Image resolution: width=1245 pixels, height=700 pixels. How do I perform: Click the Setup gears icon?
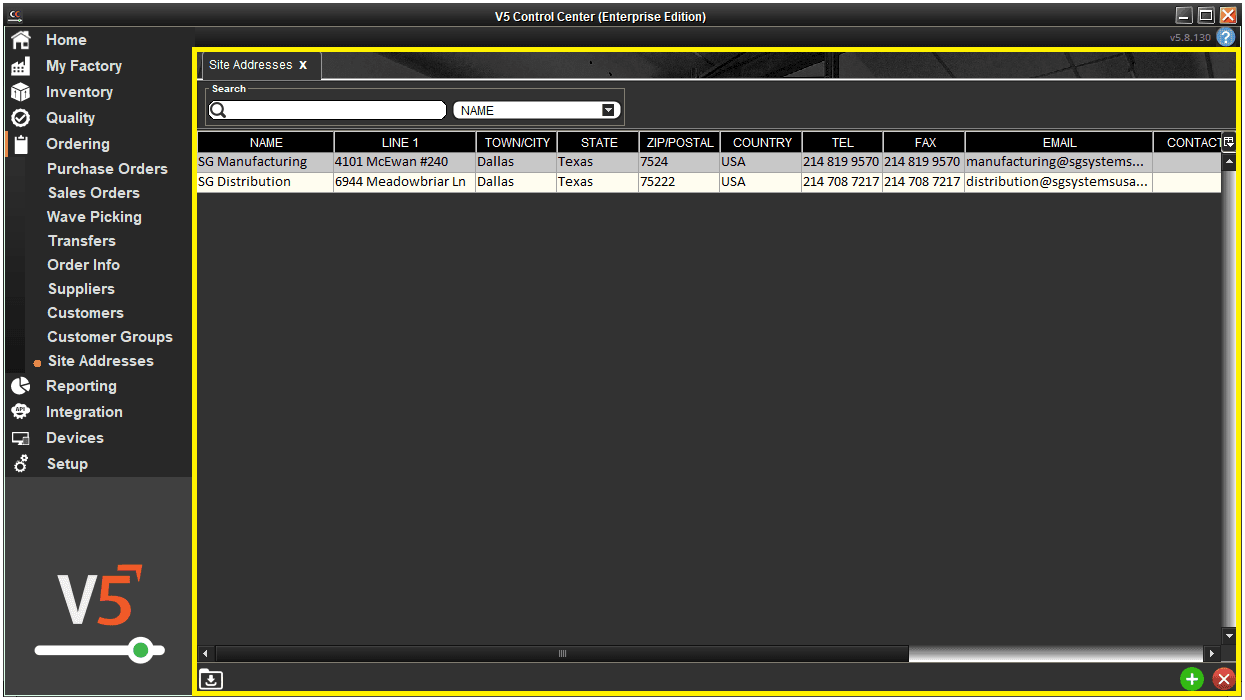[x=20, y=464]
